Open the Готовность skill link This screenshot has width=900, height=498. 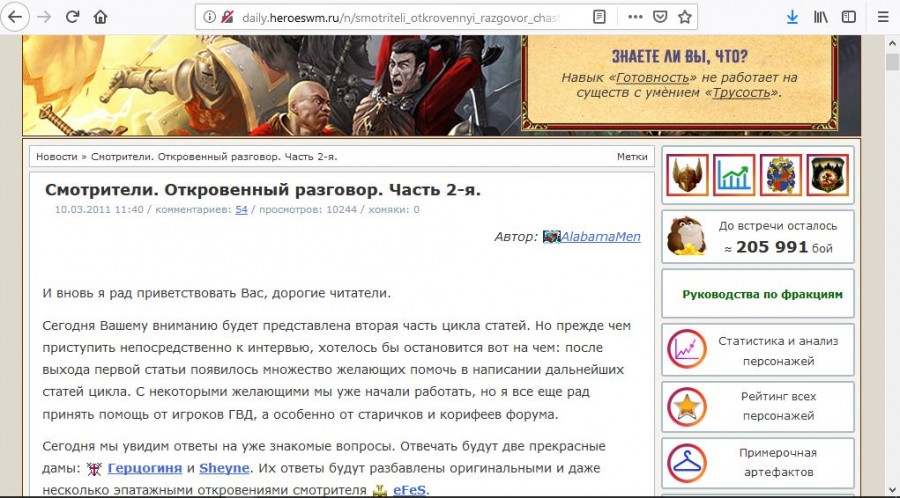[x=652, y=77]
